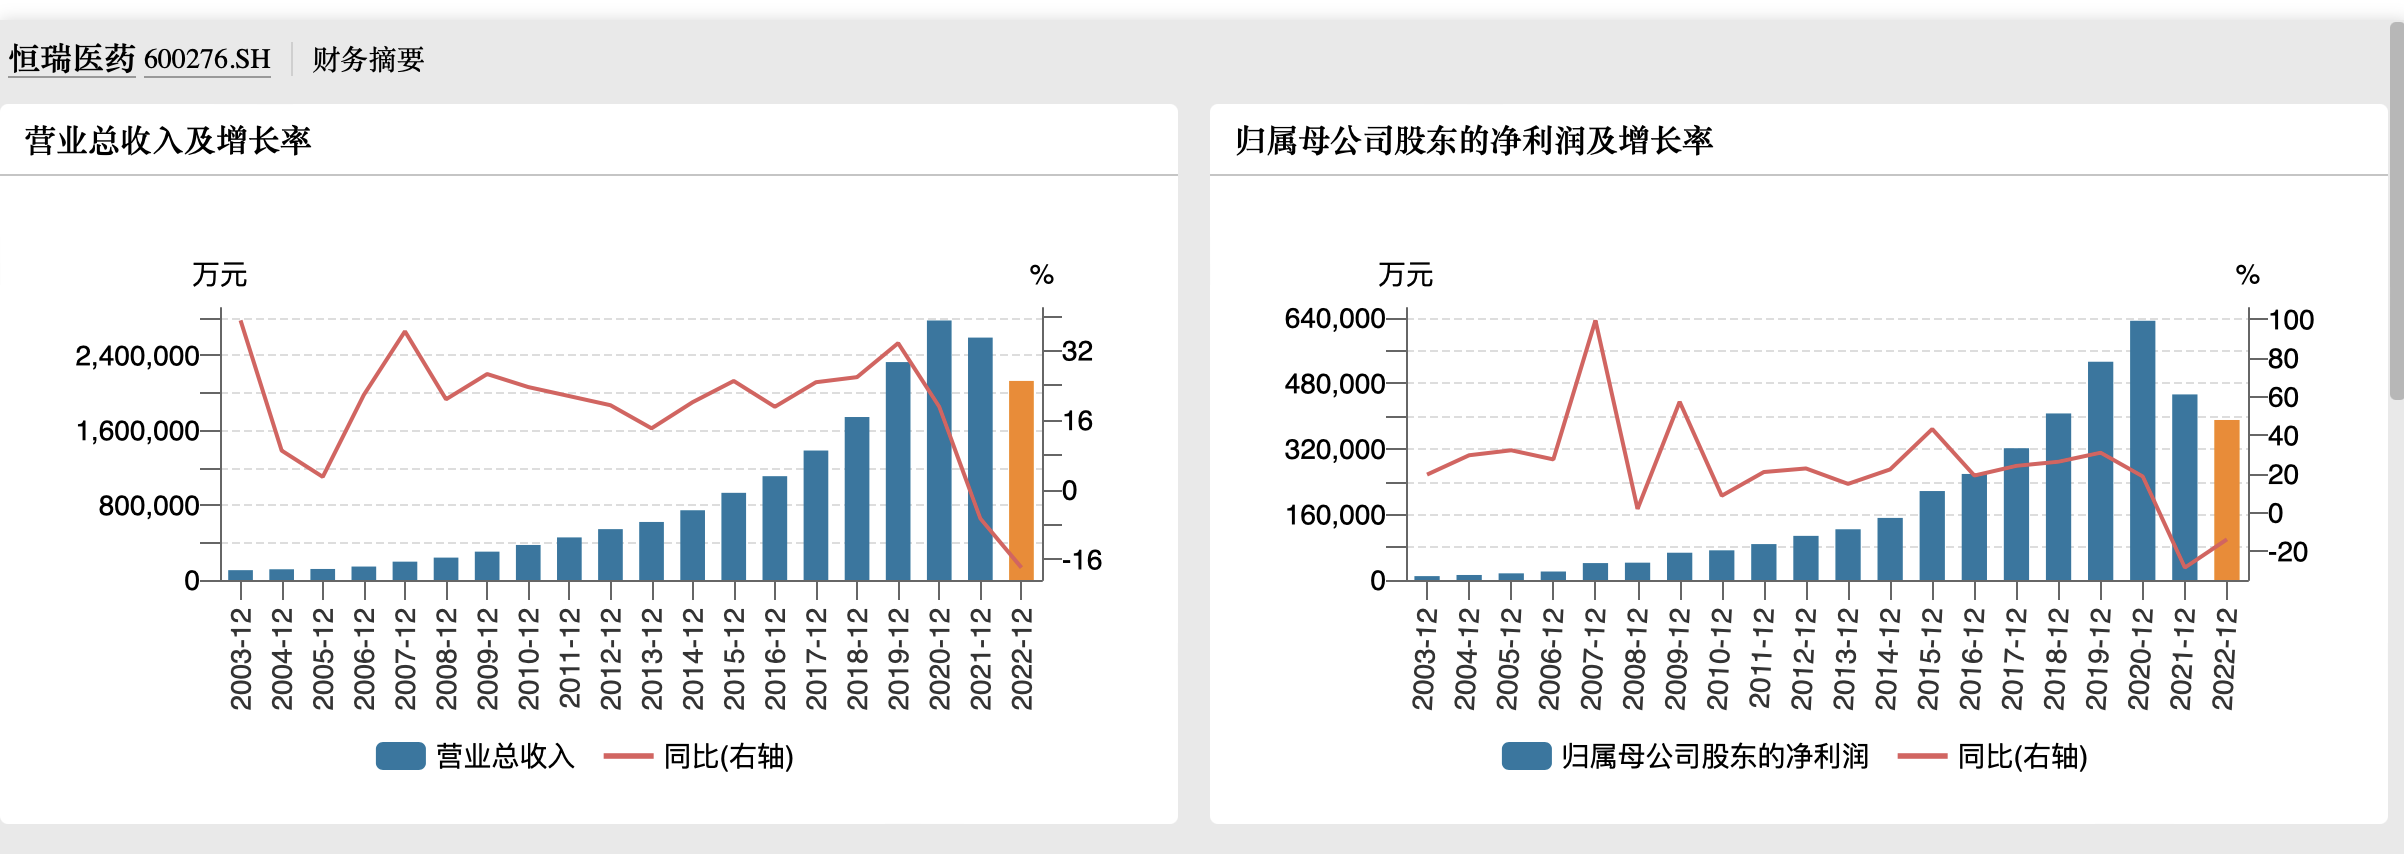2404x854 pixels.
Task: Click the orange 2022-12 net profit bar
Action: click(x=2226, y=500)
